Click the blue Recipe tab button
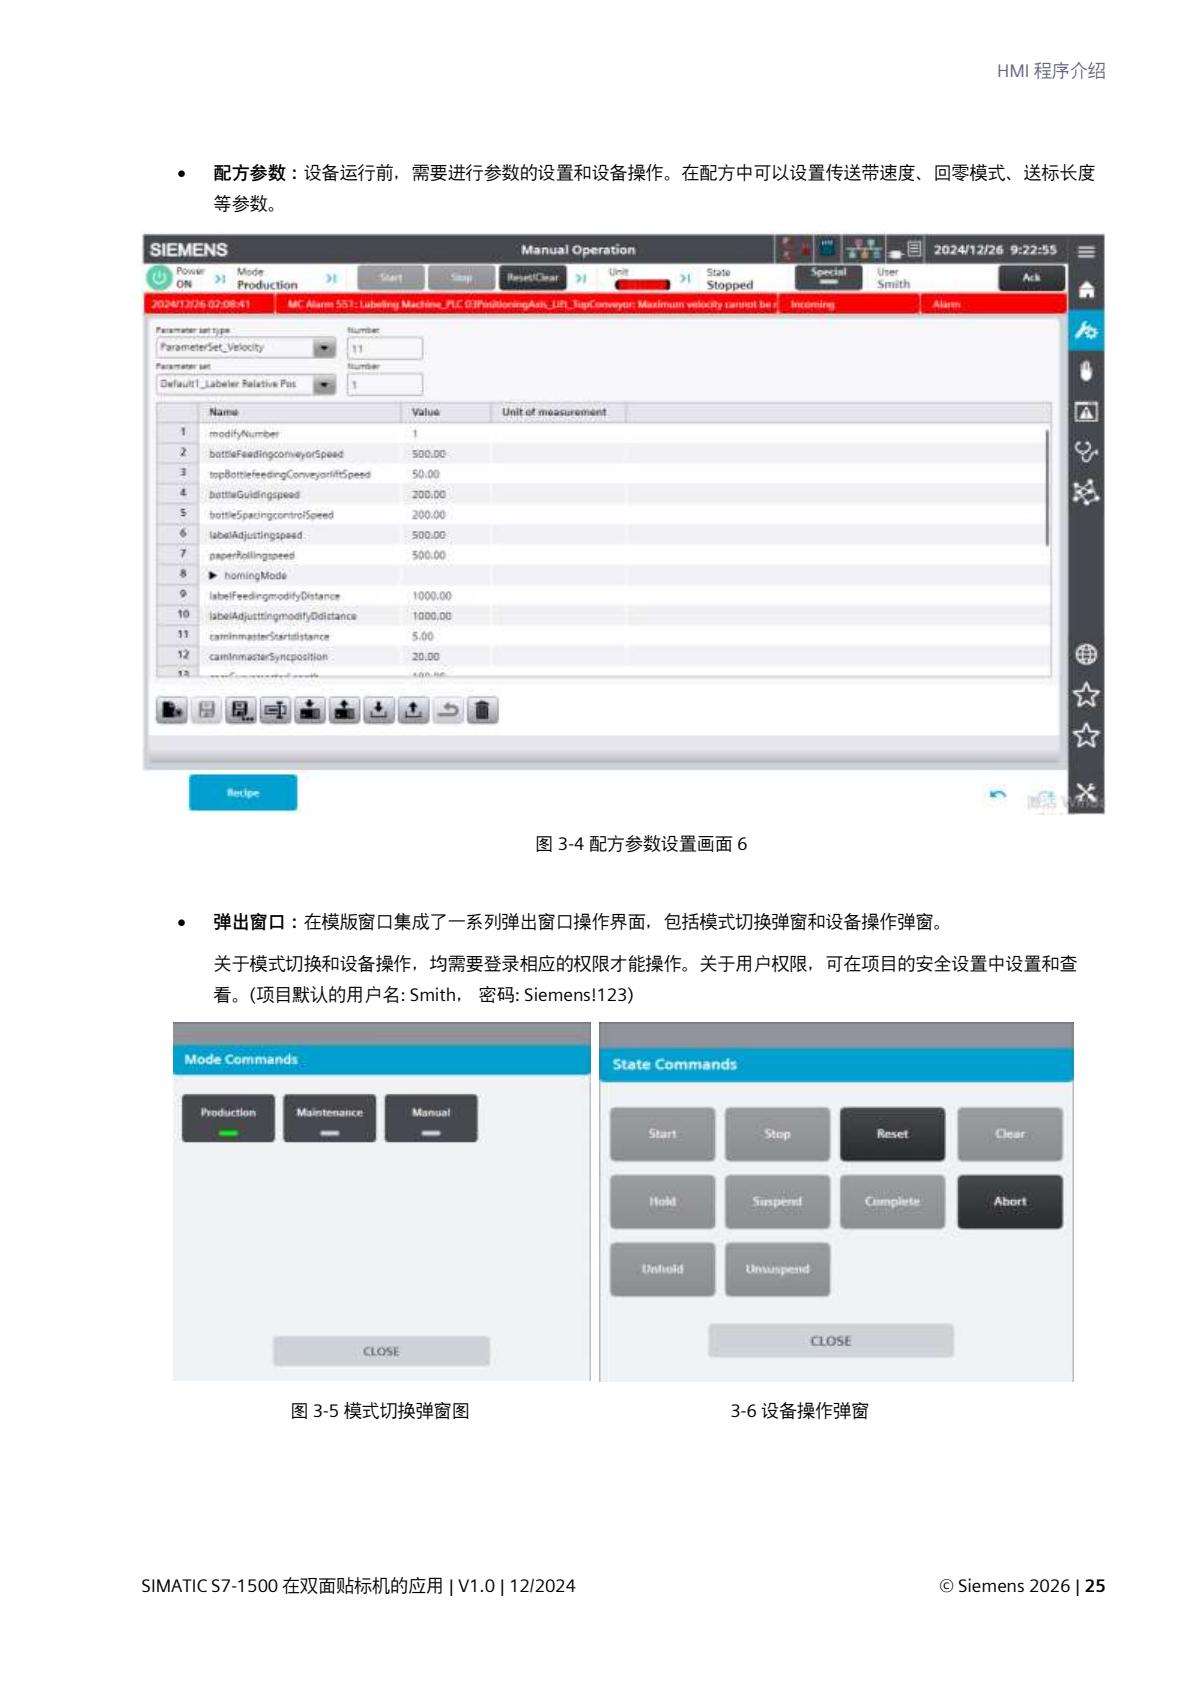The image size is (1190, 1683). [243, 792]
